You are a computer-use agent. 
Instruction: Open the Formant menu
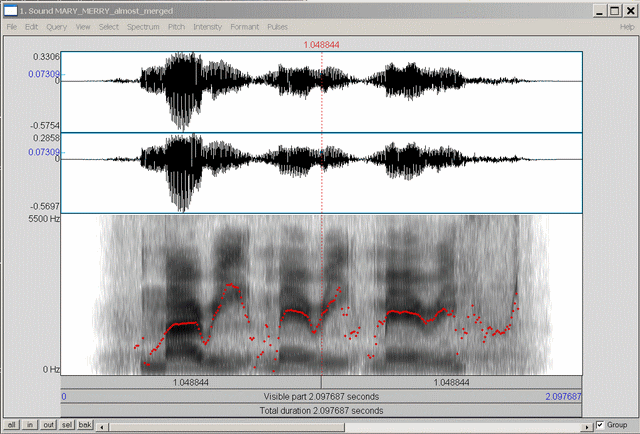click(244, 26)
